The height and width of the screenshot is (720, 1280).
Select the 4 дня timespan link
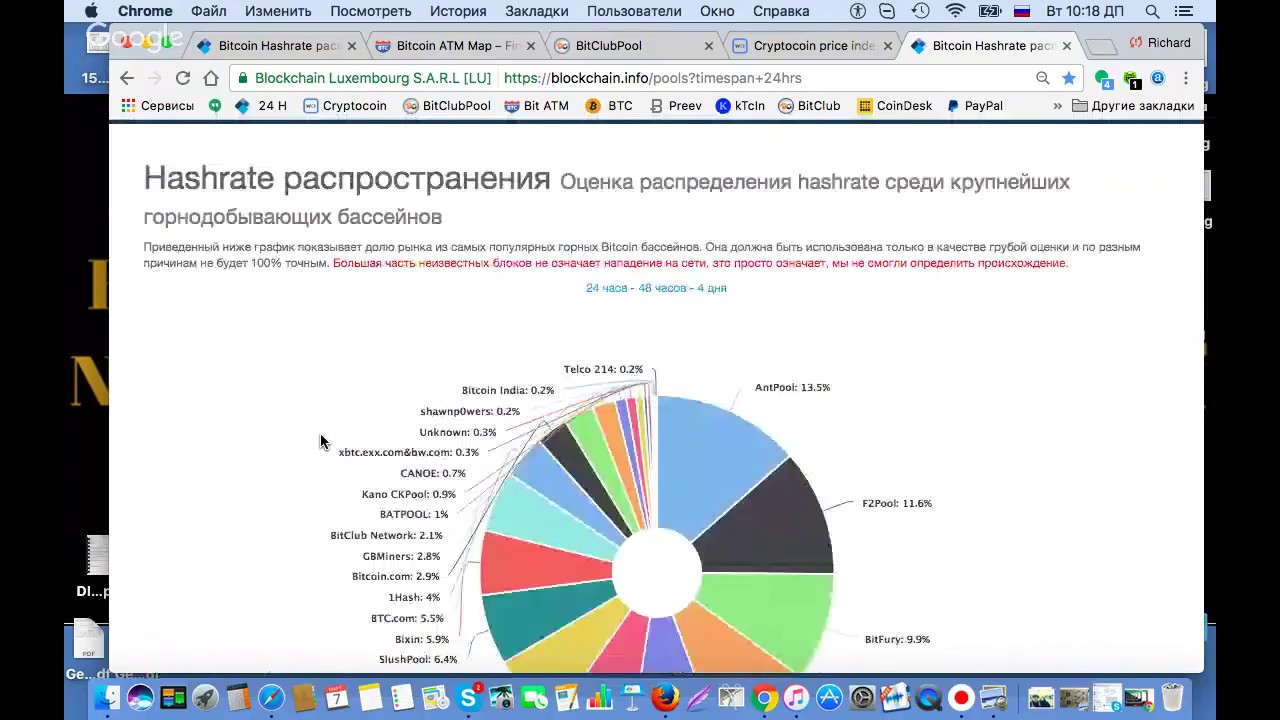point(712,288)
